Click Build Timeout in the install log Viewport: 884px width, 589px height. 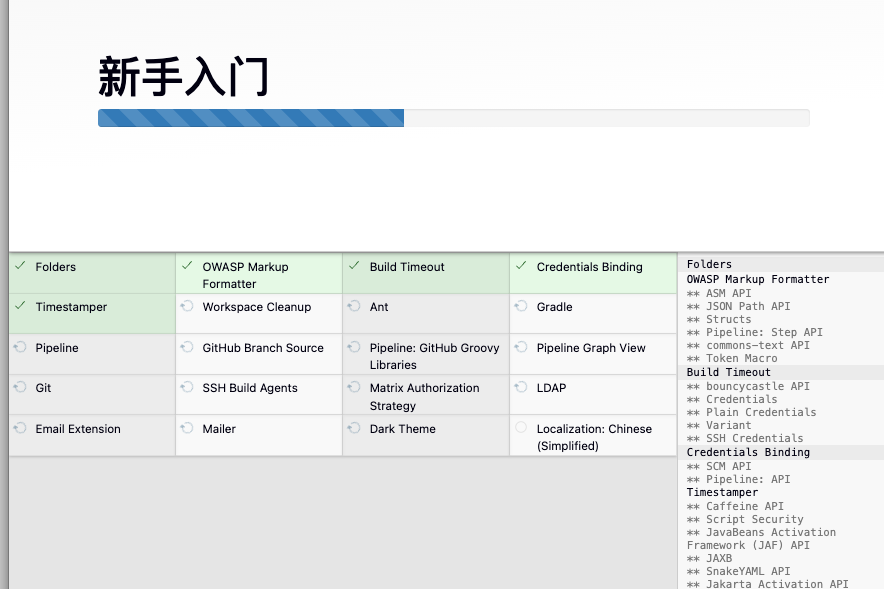click(x=728, y=372)
